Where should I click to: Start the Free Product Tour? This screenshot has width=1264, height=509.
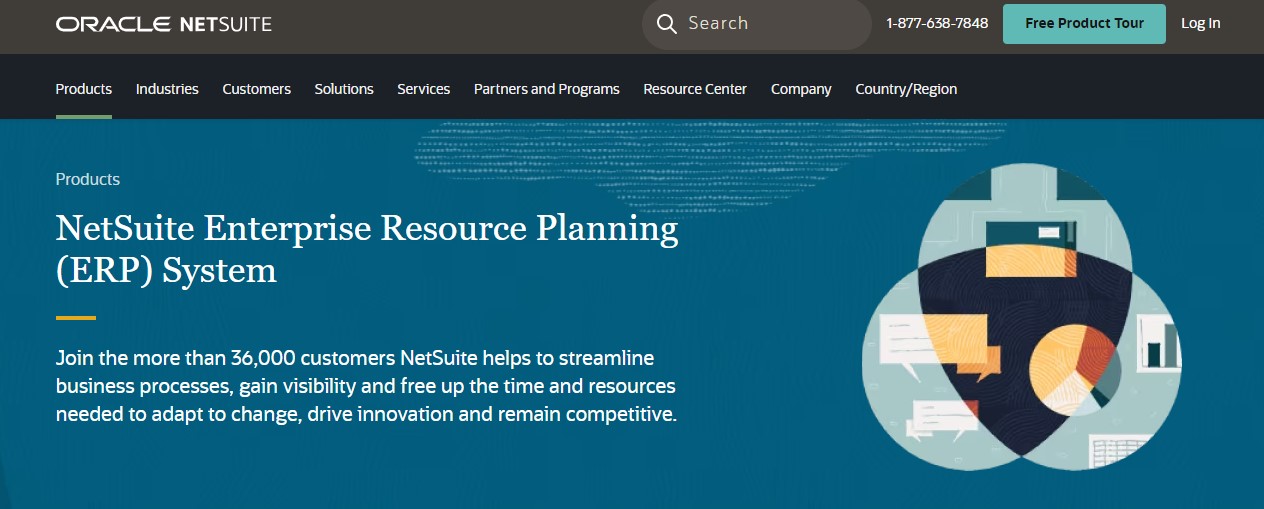coord(1084,23)
